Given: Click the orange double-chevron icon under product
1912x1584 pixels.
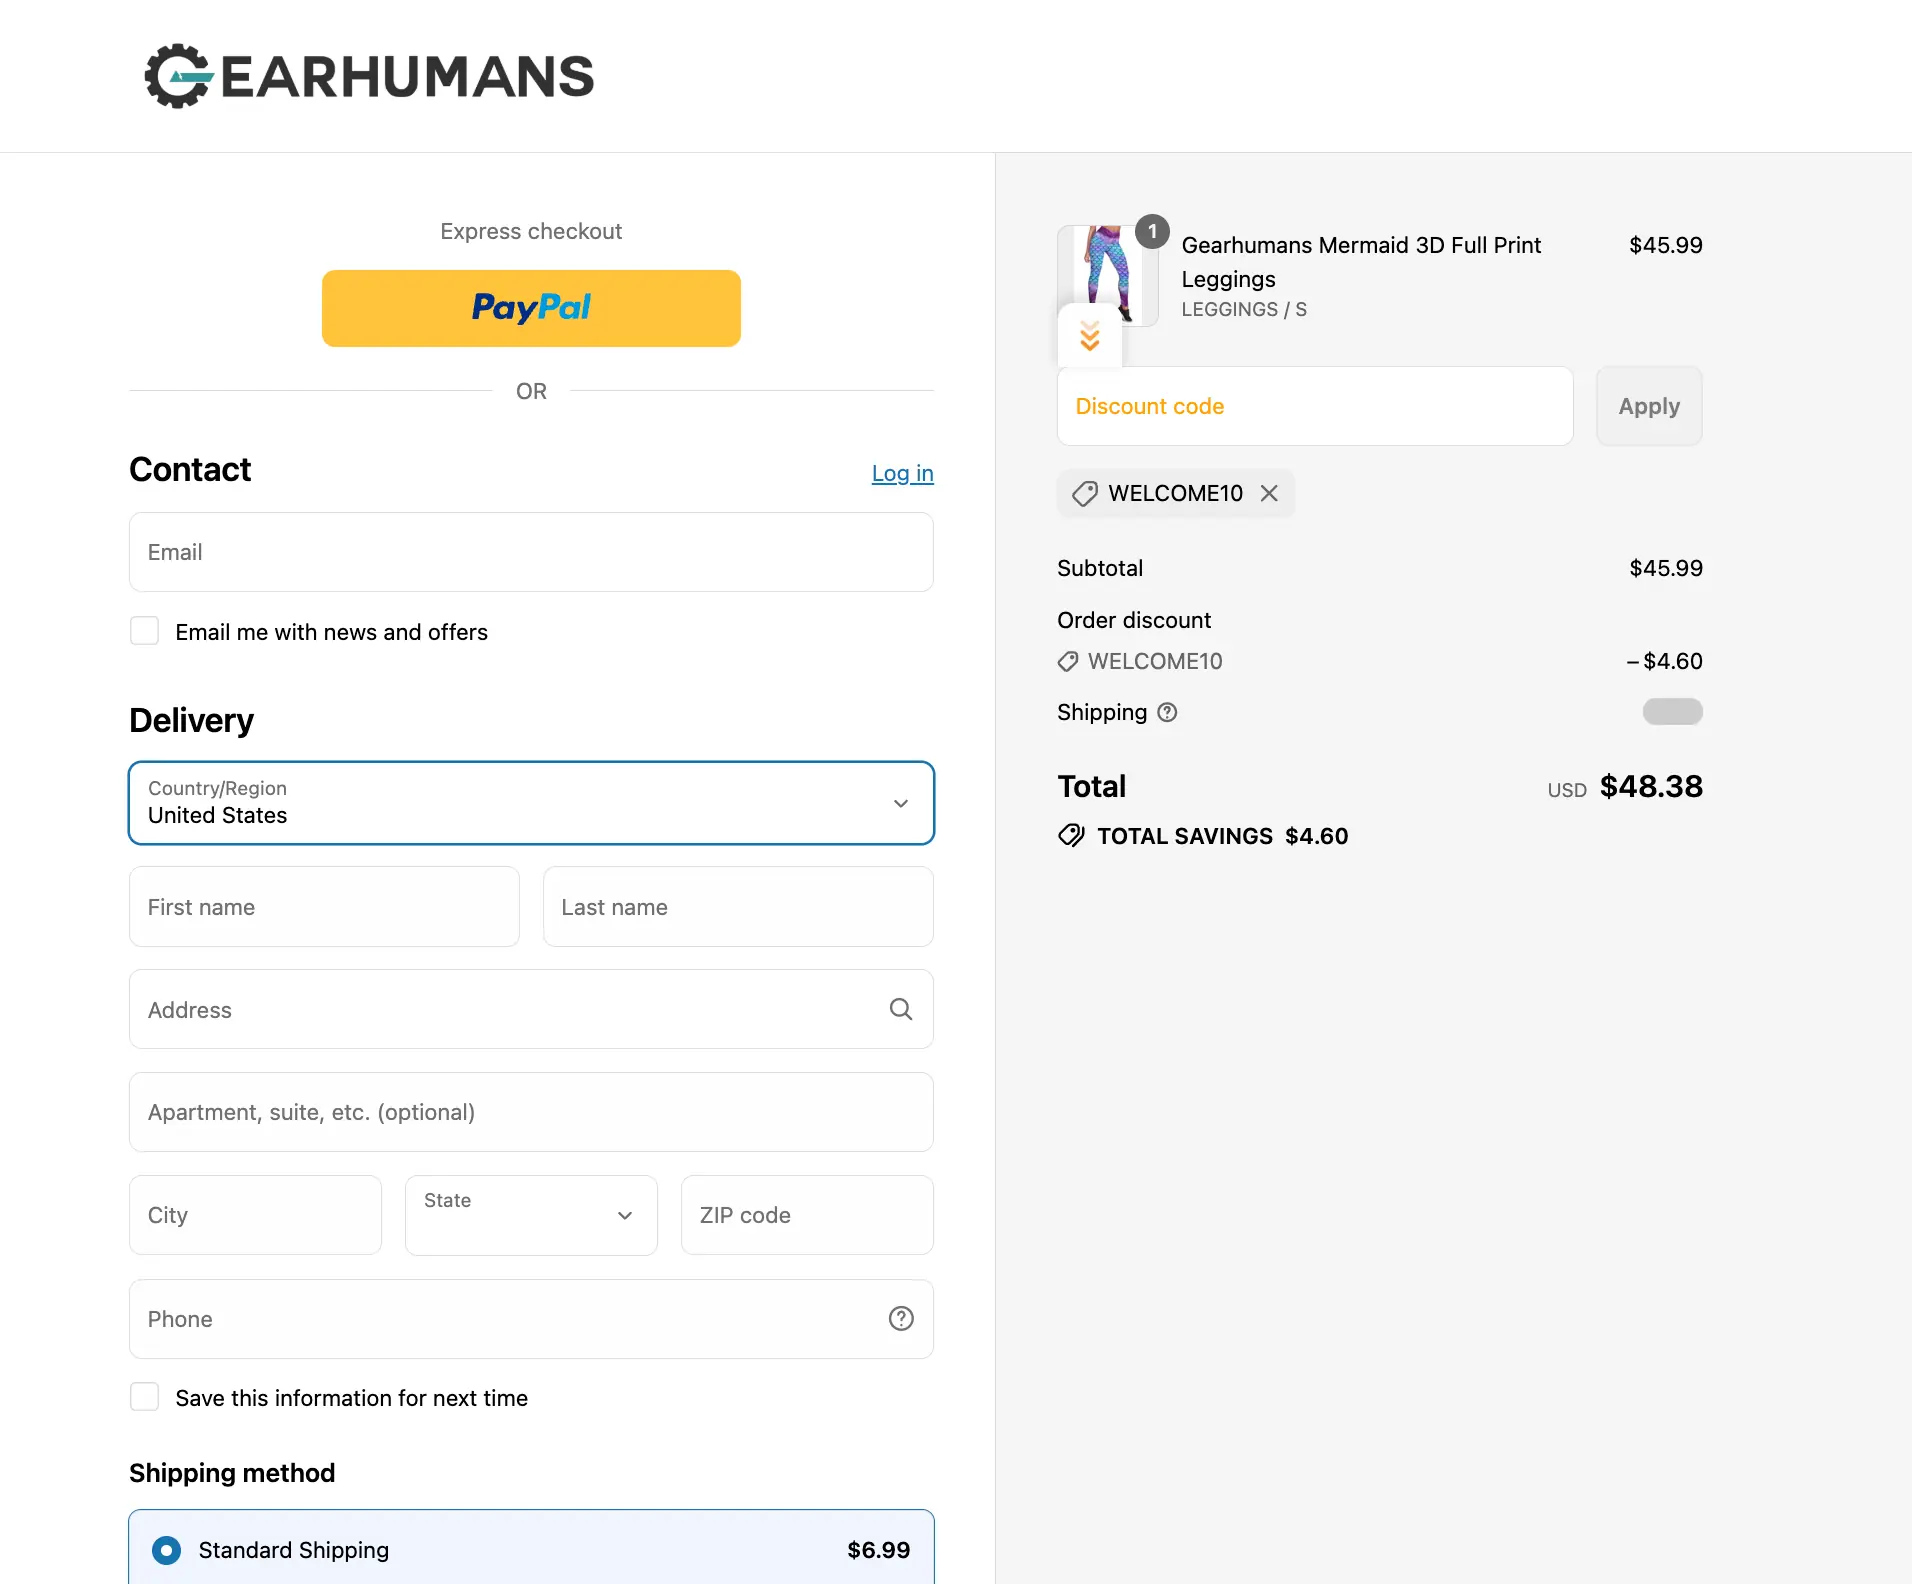Looking at the screenshot, I should (1089, 336).
